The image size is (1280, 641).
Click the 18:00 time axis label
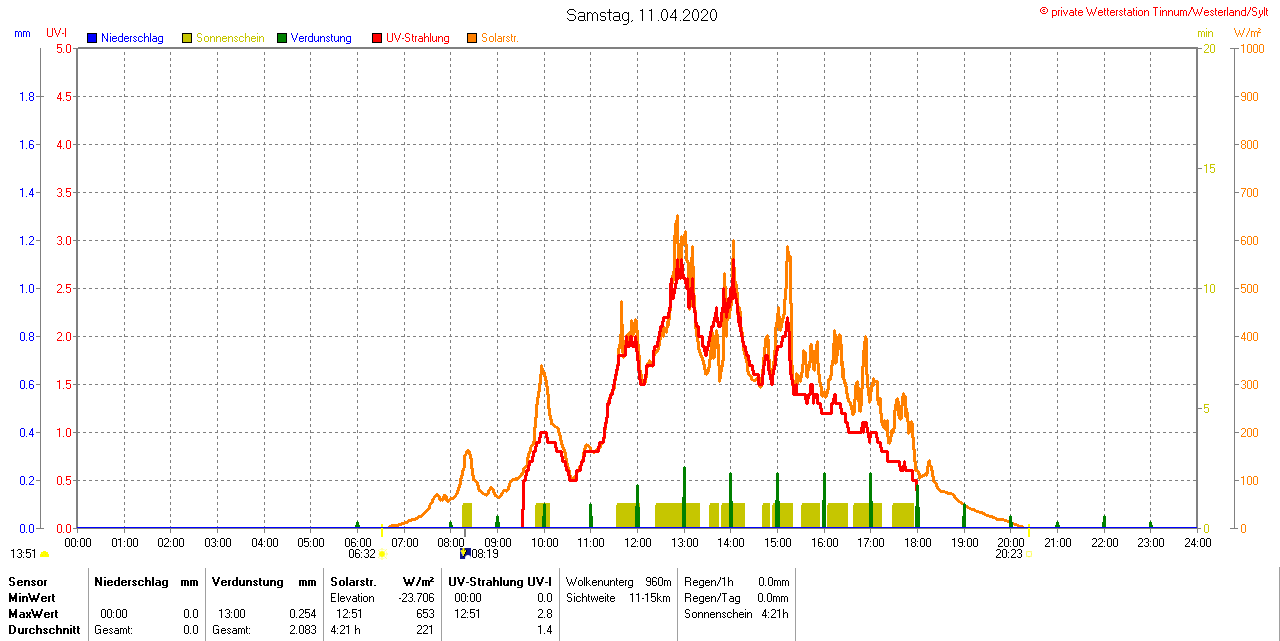pos(917,542)
